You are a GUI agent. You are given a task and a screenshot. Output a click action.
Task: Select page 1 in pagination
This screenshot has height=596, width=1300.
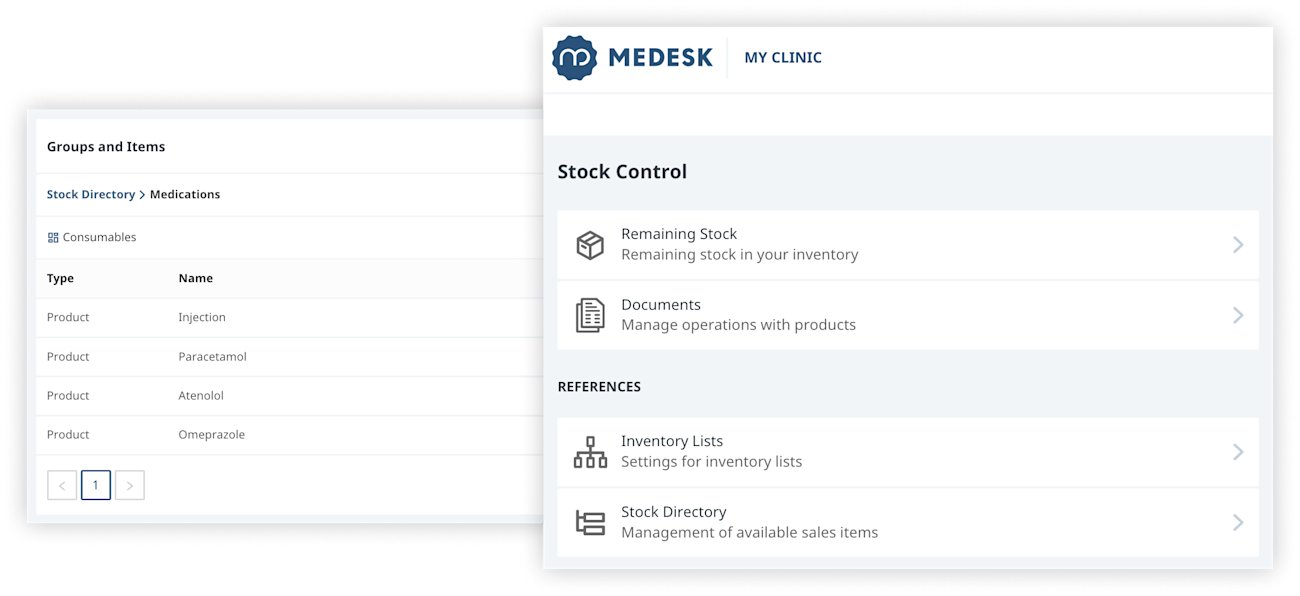tap(96, 486)
